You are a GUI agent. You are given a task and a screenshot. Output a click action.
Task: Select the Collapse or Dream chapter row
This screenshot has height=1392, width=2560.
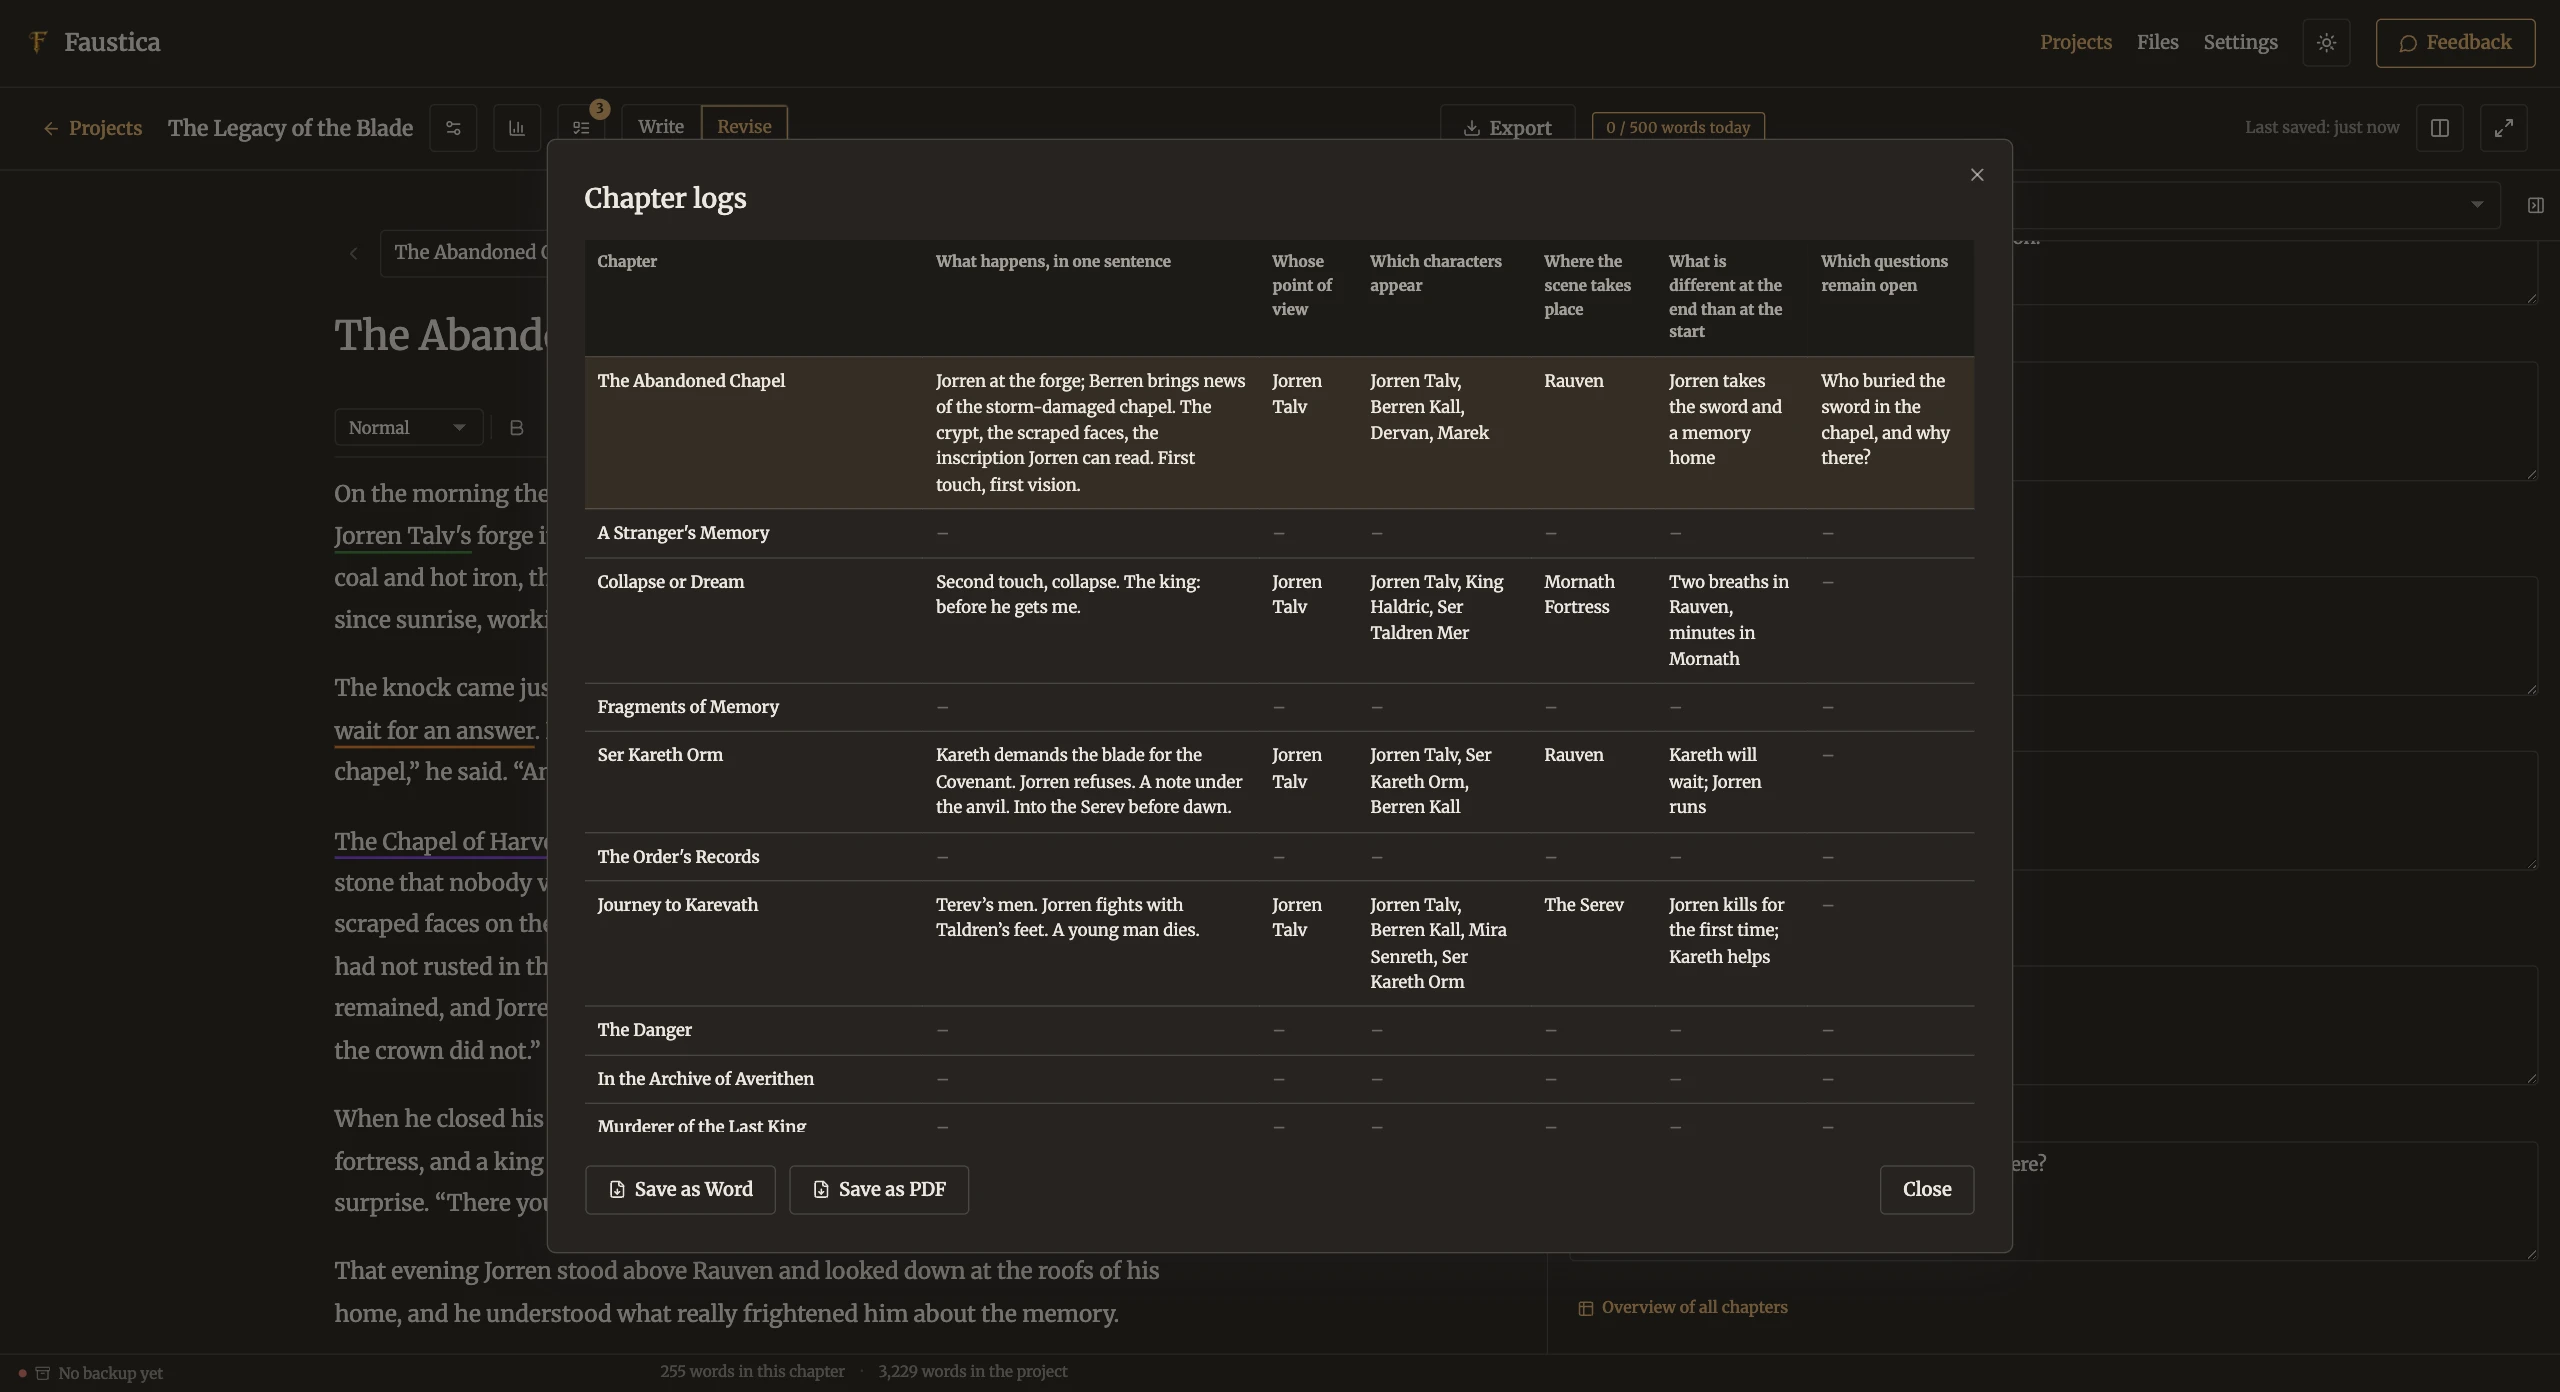click(x=1279, y=620)
